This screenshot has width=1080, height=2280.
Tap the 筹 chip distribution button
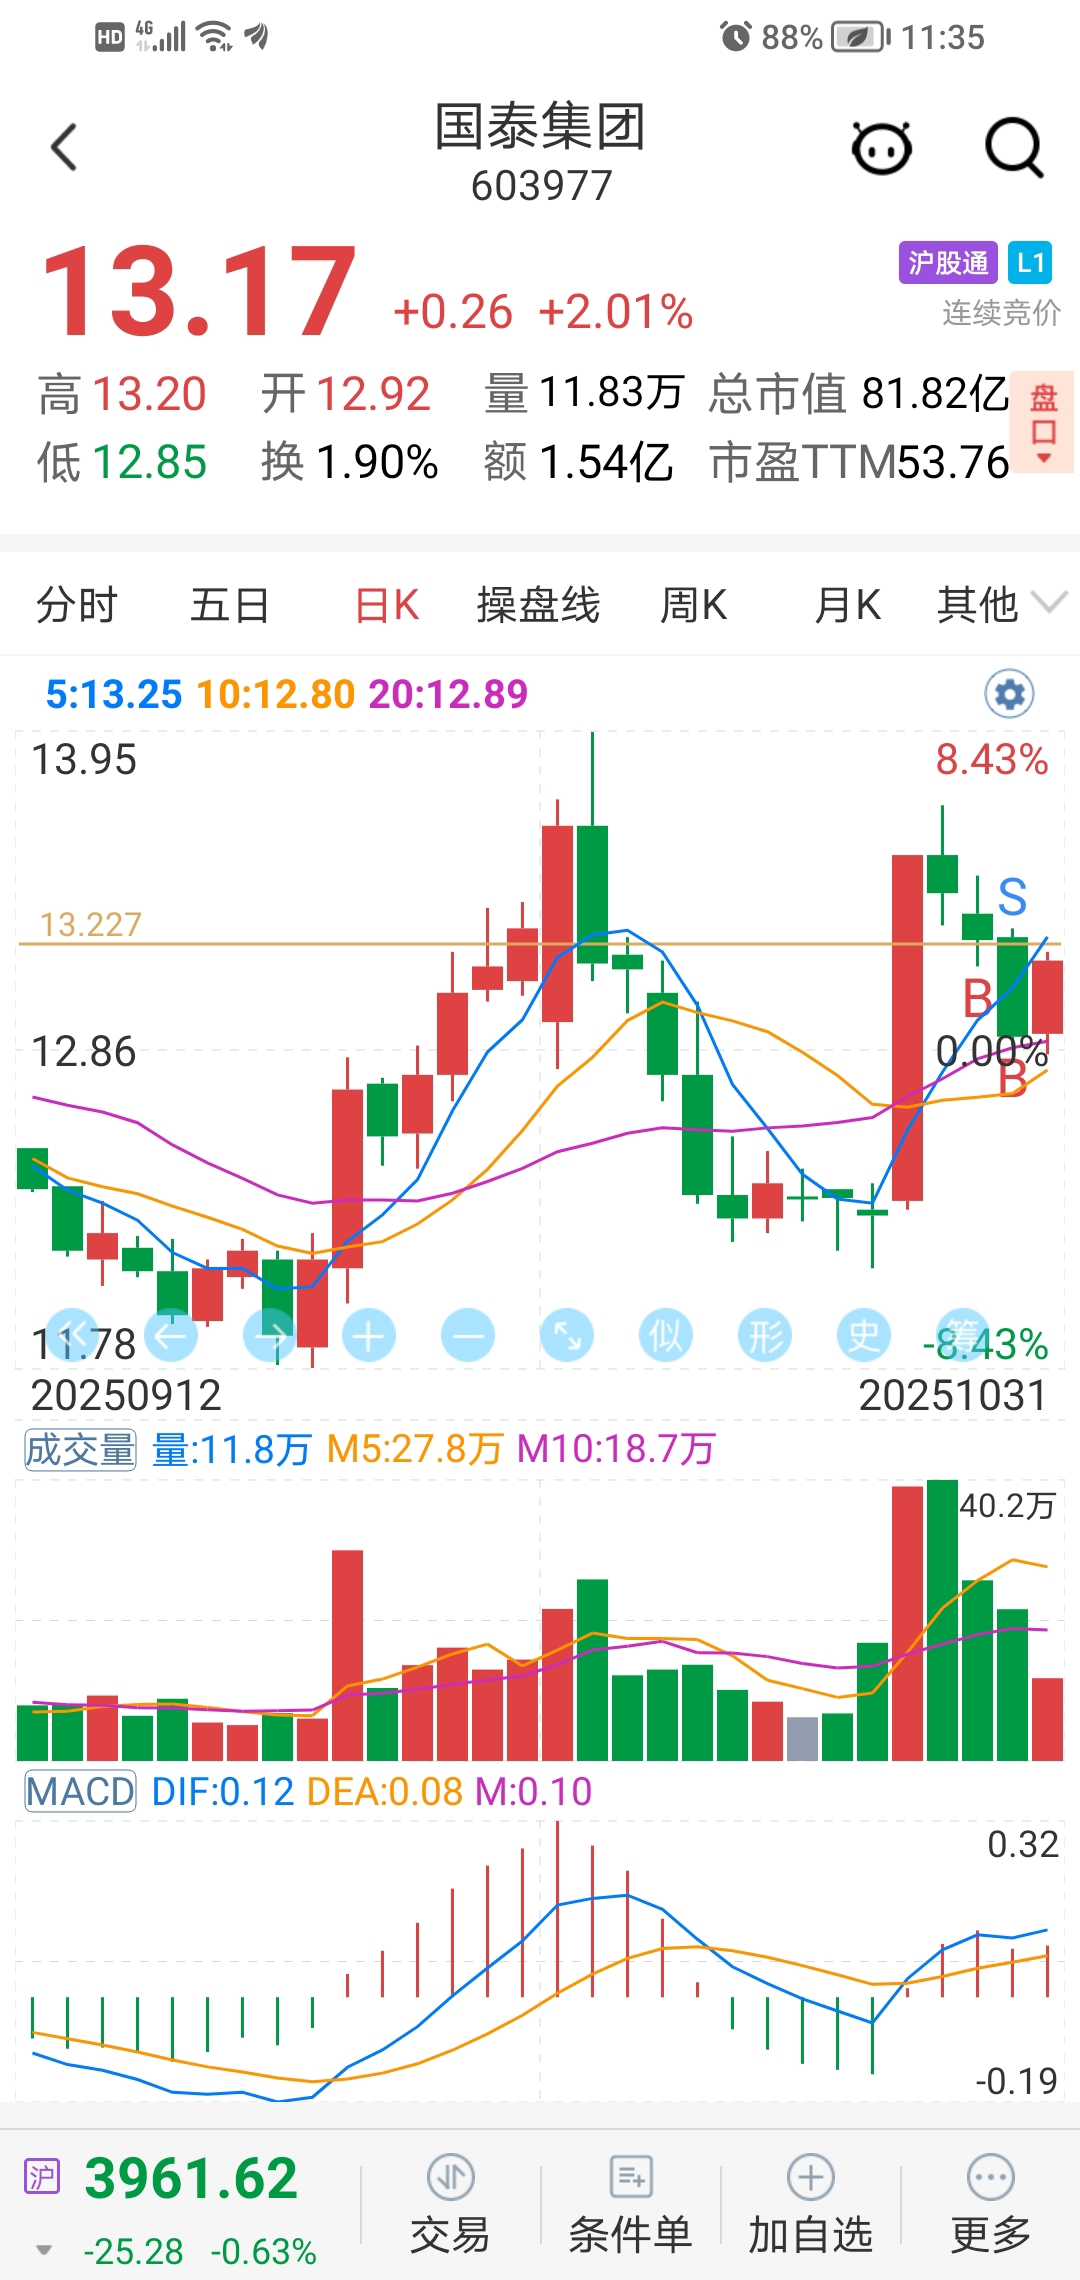pos(963,1336)
